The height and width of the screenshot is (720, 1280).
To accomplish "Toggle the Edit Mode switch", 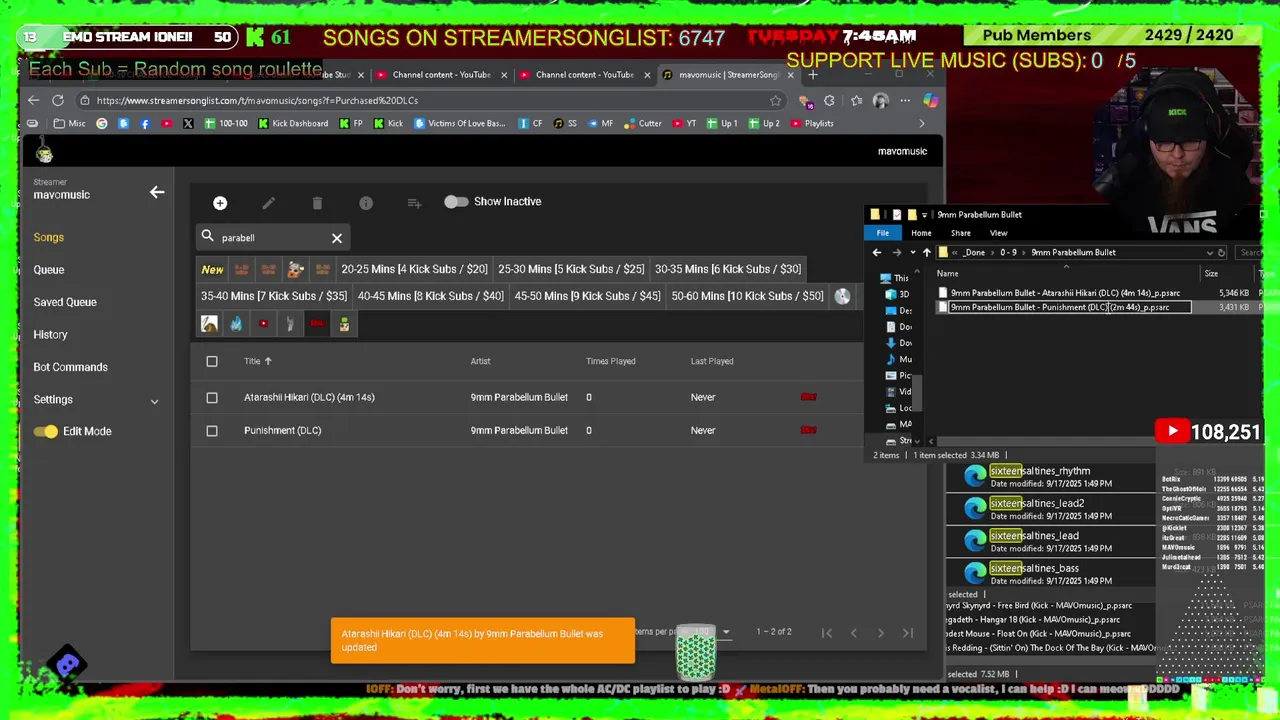I will pyautogui.click(x=46, y=431).
